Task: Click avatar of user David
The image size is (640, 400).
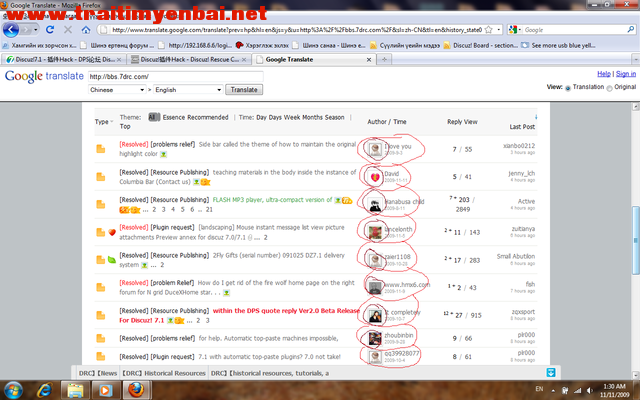Action: click(x=375, y=177)
